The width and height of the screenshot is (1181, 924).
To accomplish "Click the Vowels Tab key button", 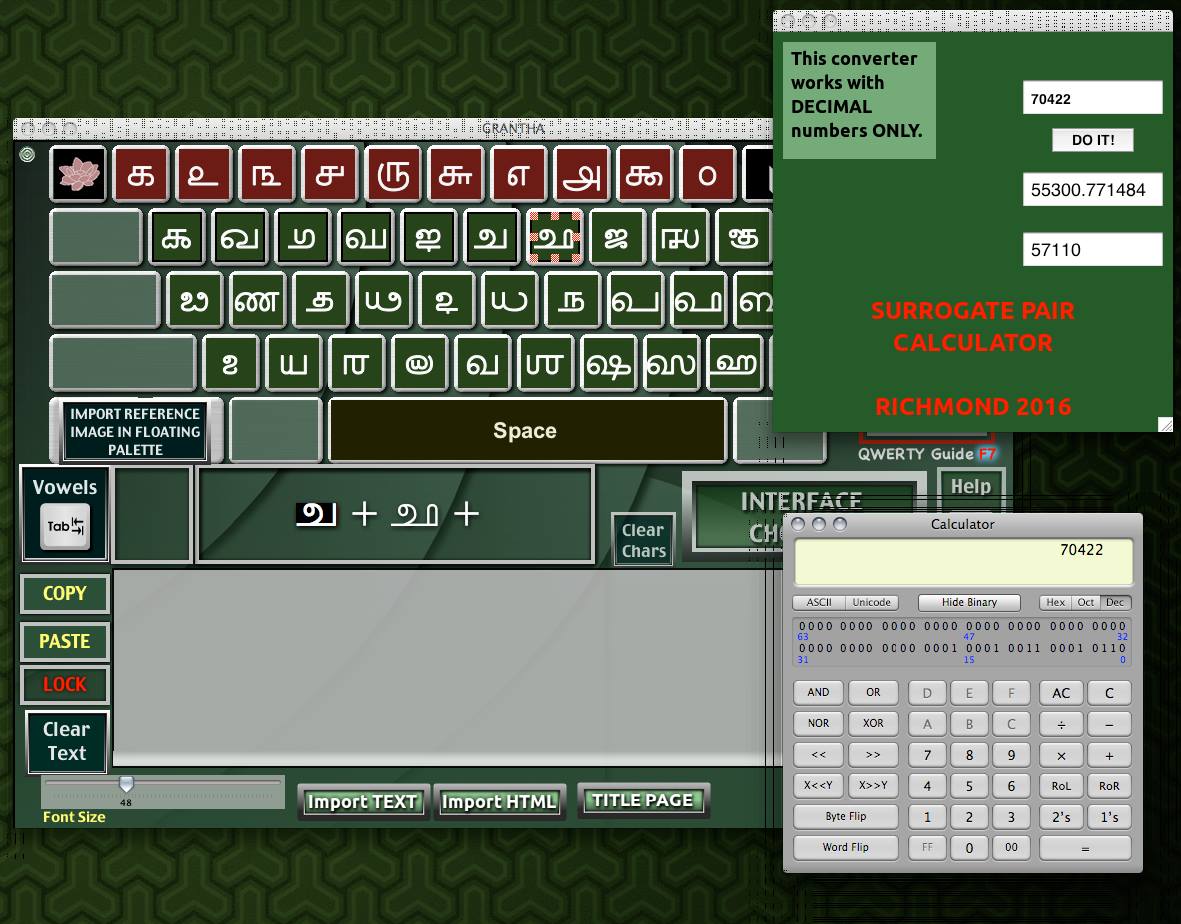I will 66,514.
